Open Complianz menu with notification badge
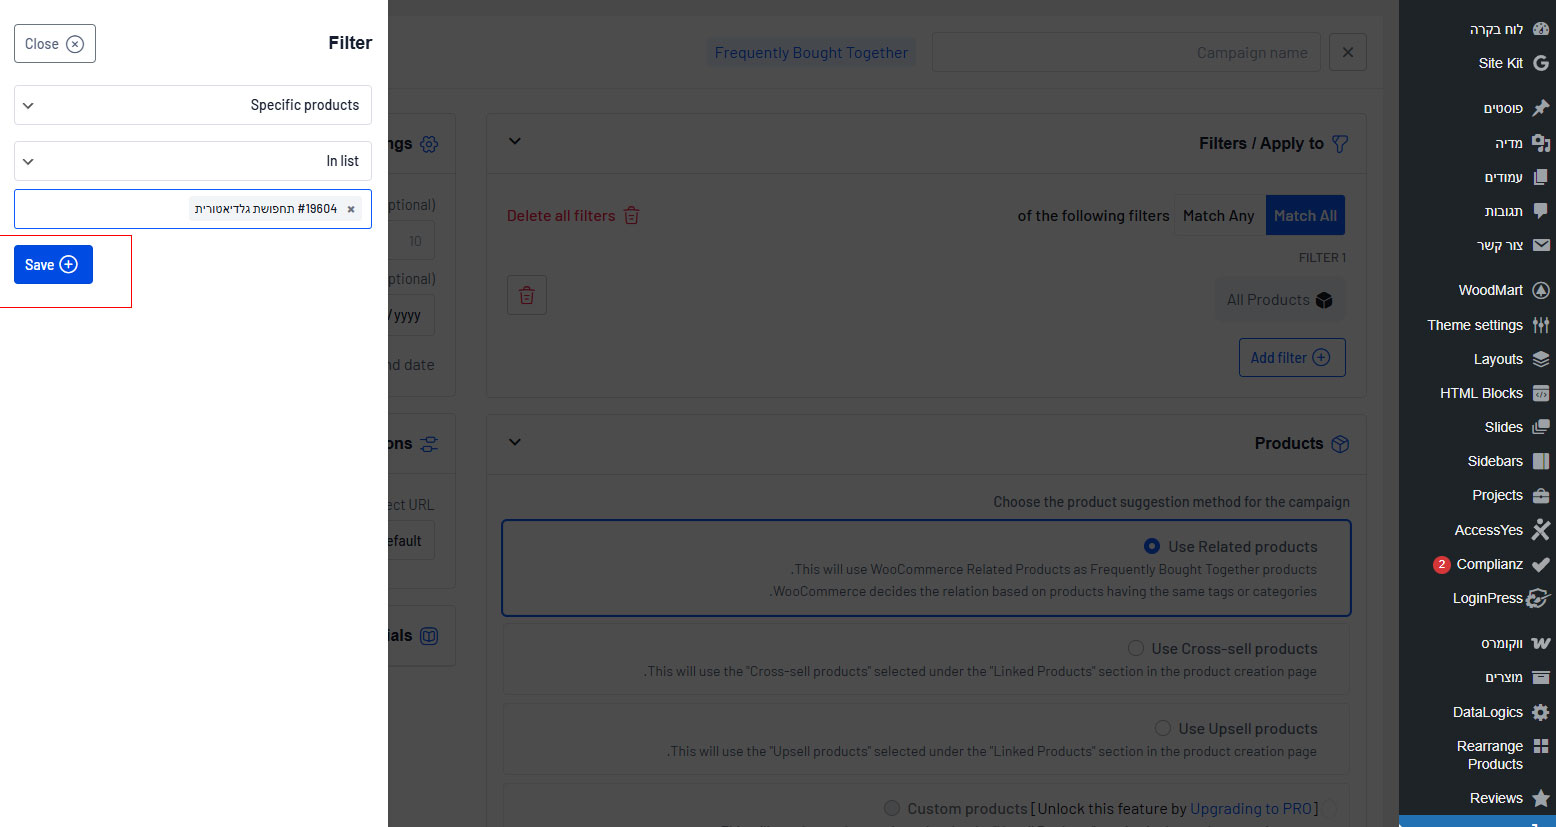This screenshot has width=1556, height=827. coord(1489,564)
